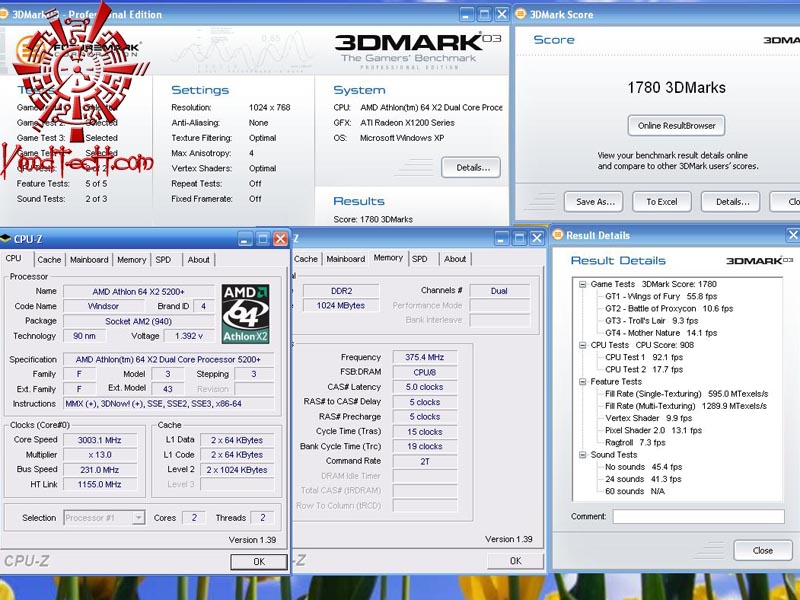The image size is (800, 600).
Task: Open Mainboard tab in rear CPU-Z window
Action: click(346, 259)
